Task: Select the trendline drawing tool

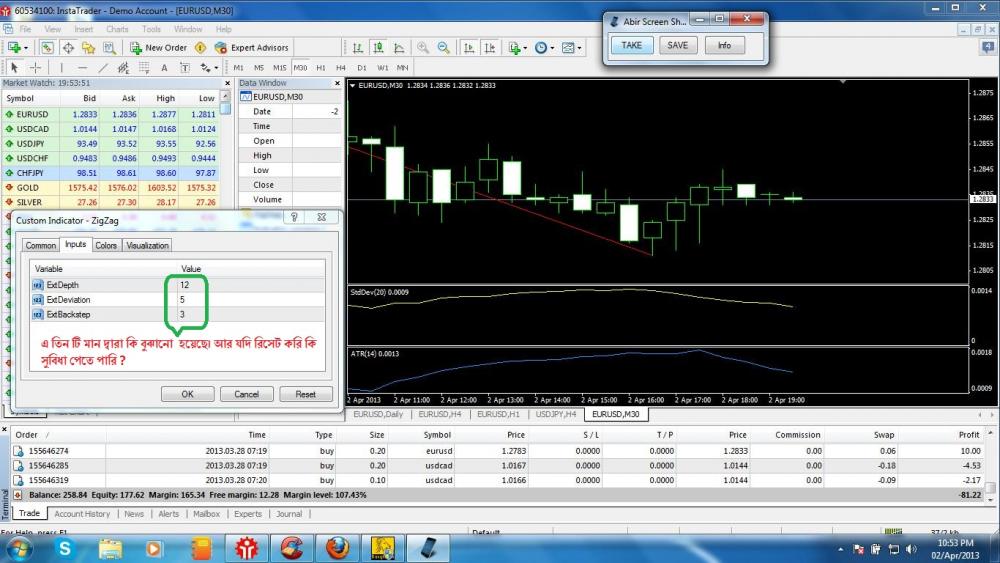Action: coord(103,68)
